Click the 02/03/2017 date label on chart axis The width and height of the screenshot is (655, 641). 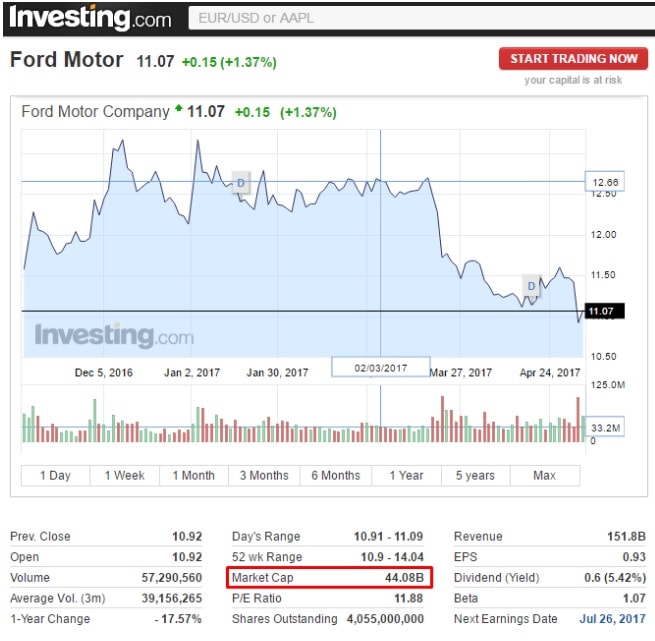pos(381,368)
